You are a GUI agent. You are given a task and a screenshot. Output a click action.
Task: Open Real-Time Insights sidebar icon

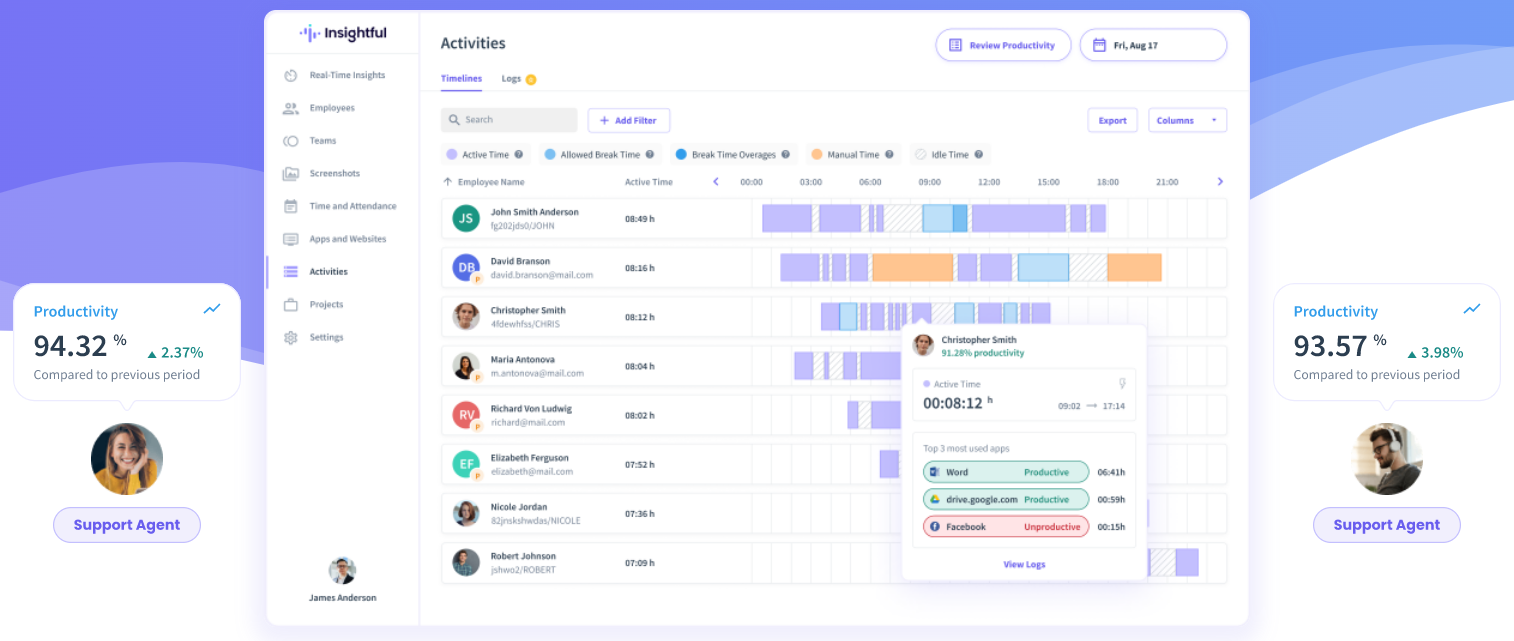coord(291,75)
